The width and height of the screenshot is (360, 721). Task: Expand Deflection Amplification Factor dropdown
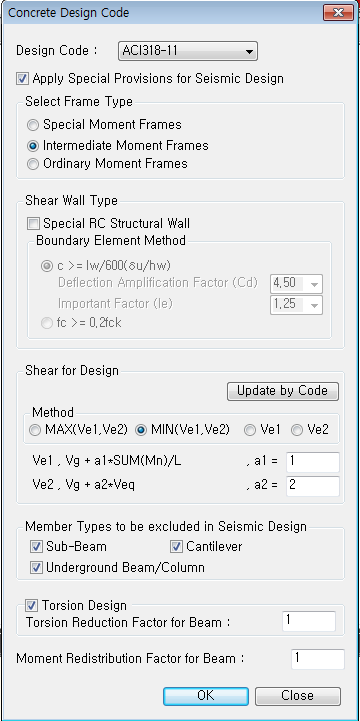pos(297,284)
